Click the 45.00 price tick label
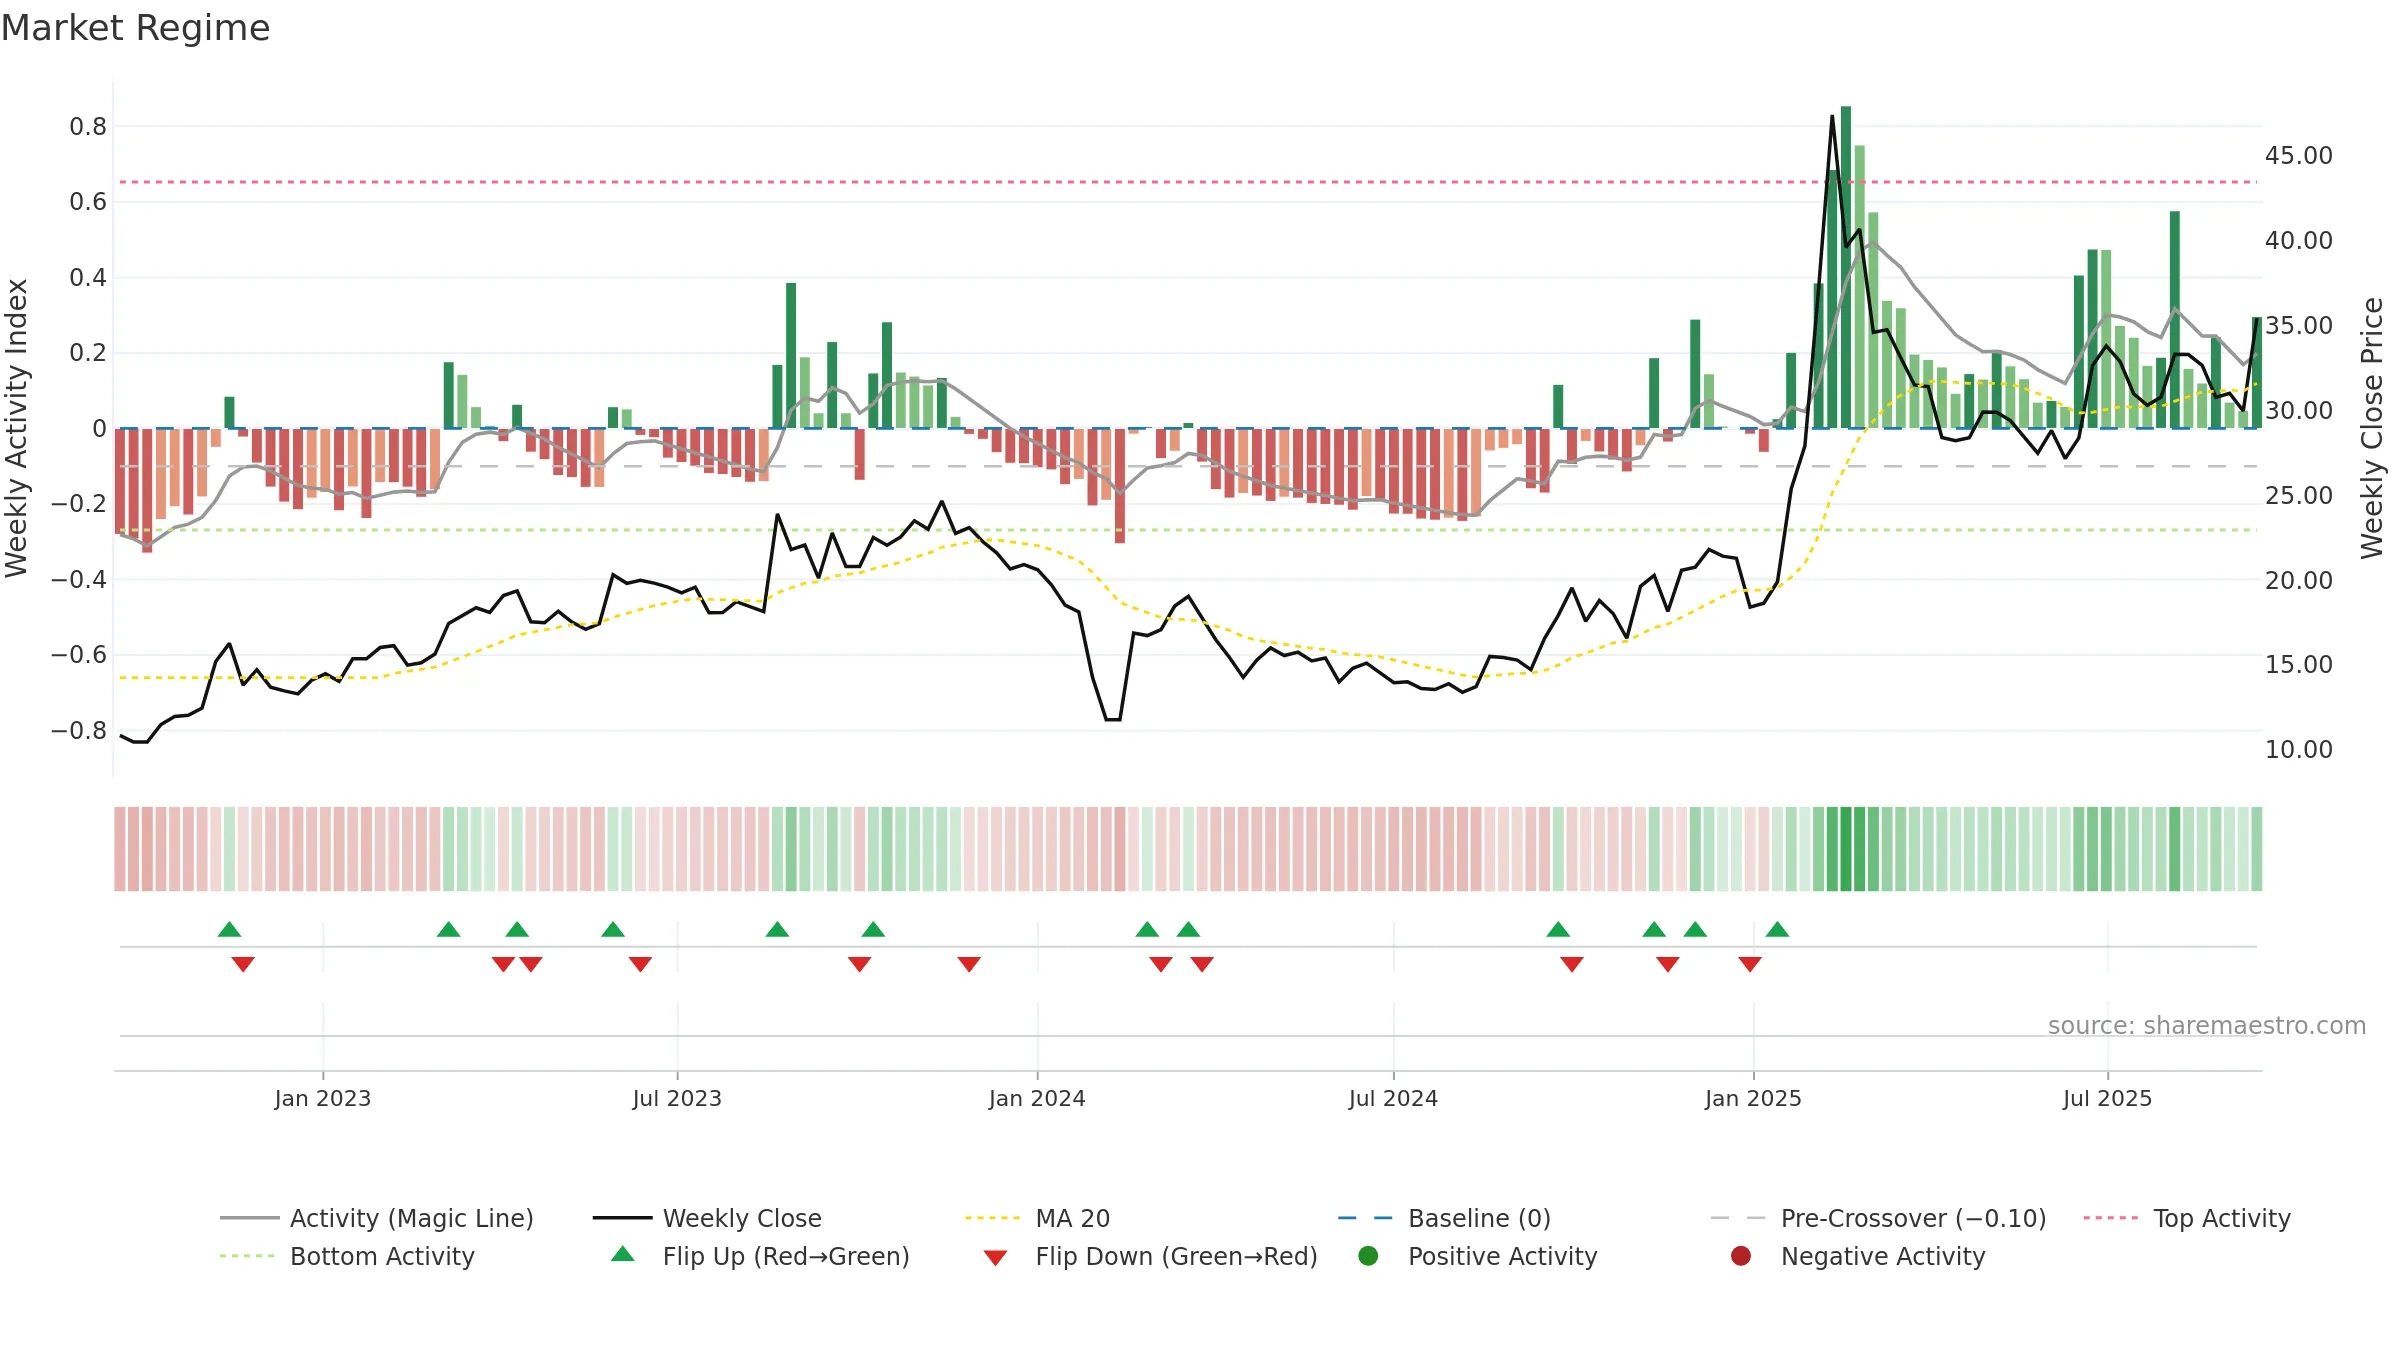2400x1350 pixels. [2298, 155]
